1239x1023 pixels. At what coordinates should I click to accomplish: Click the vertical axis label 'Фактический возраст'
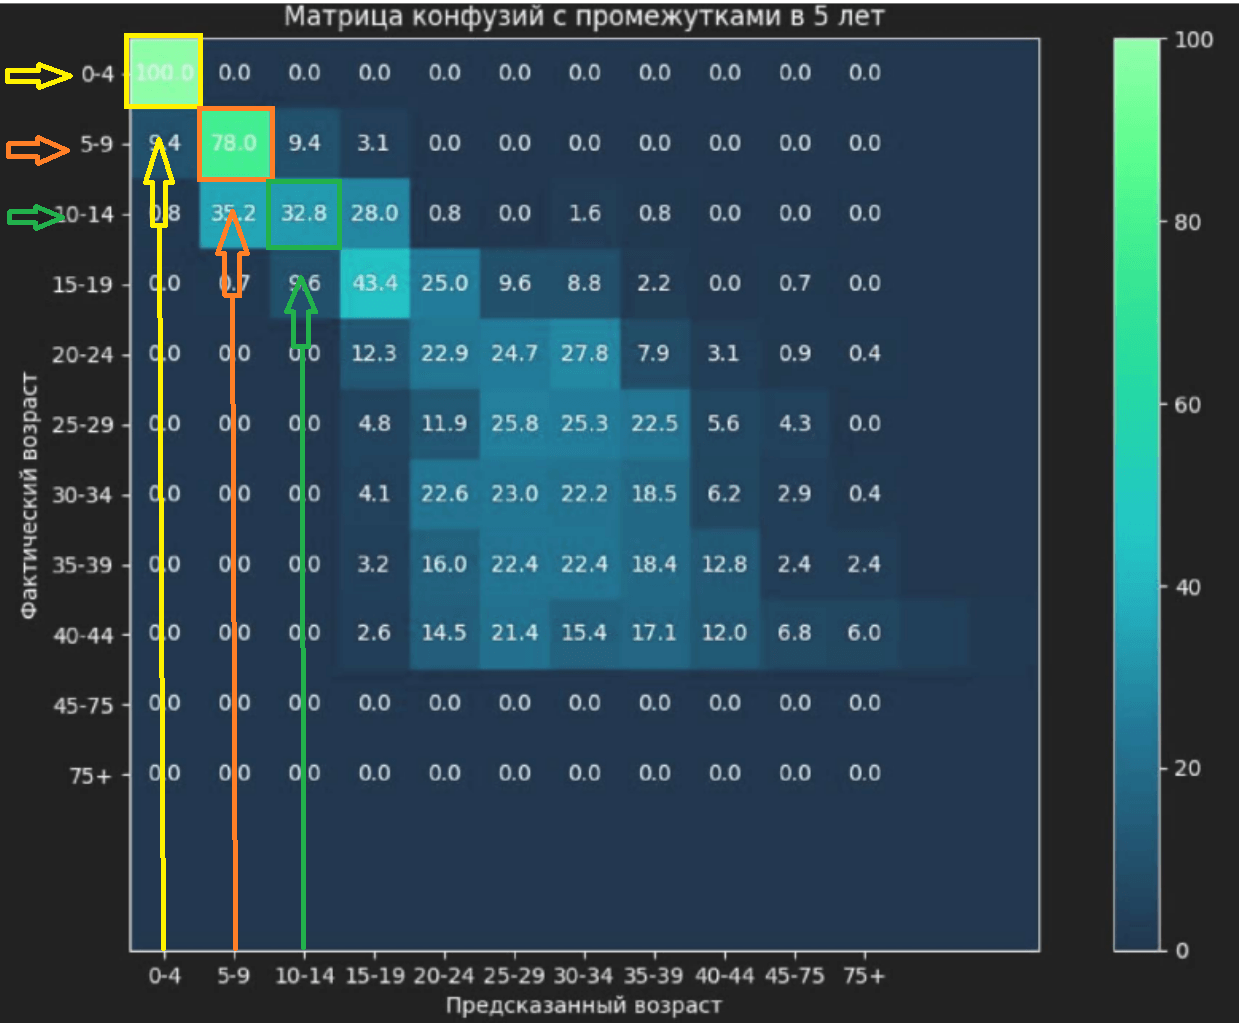tap(29, 495)
